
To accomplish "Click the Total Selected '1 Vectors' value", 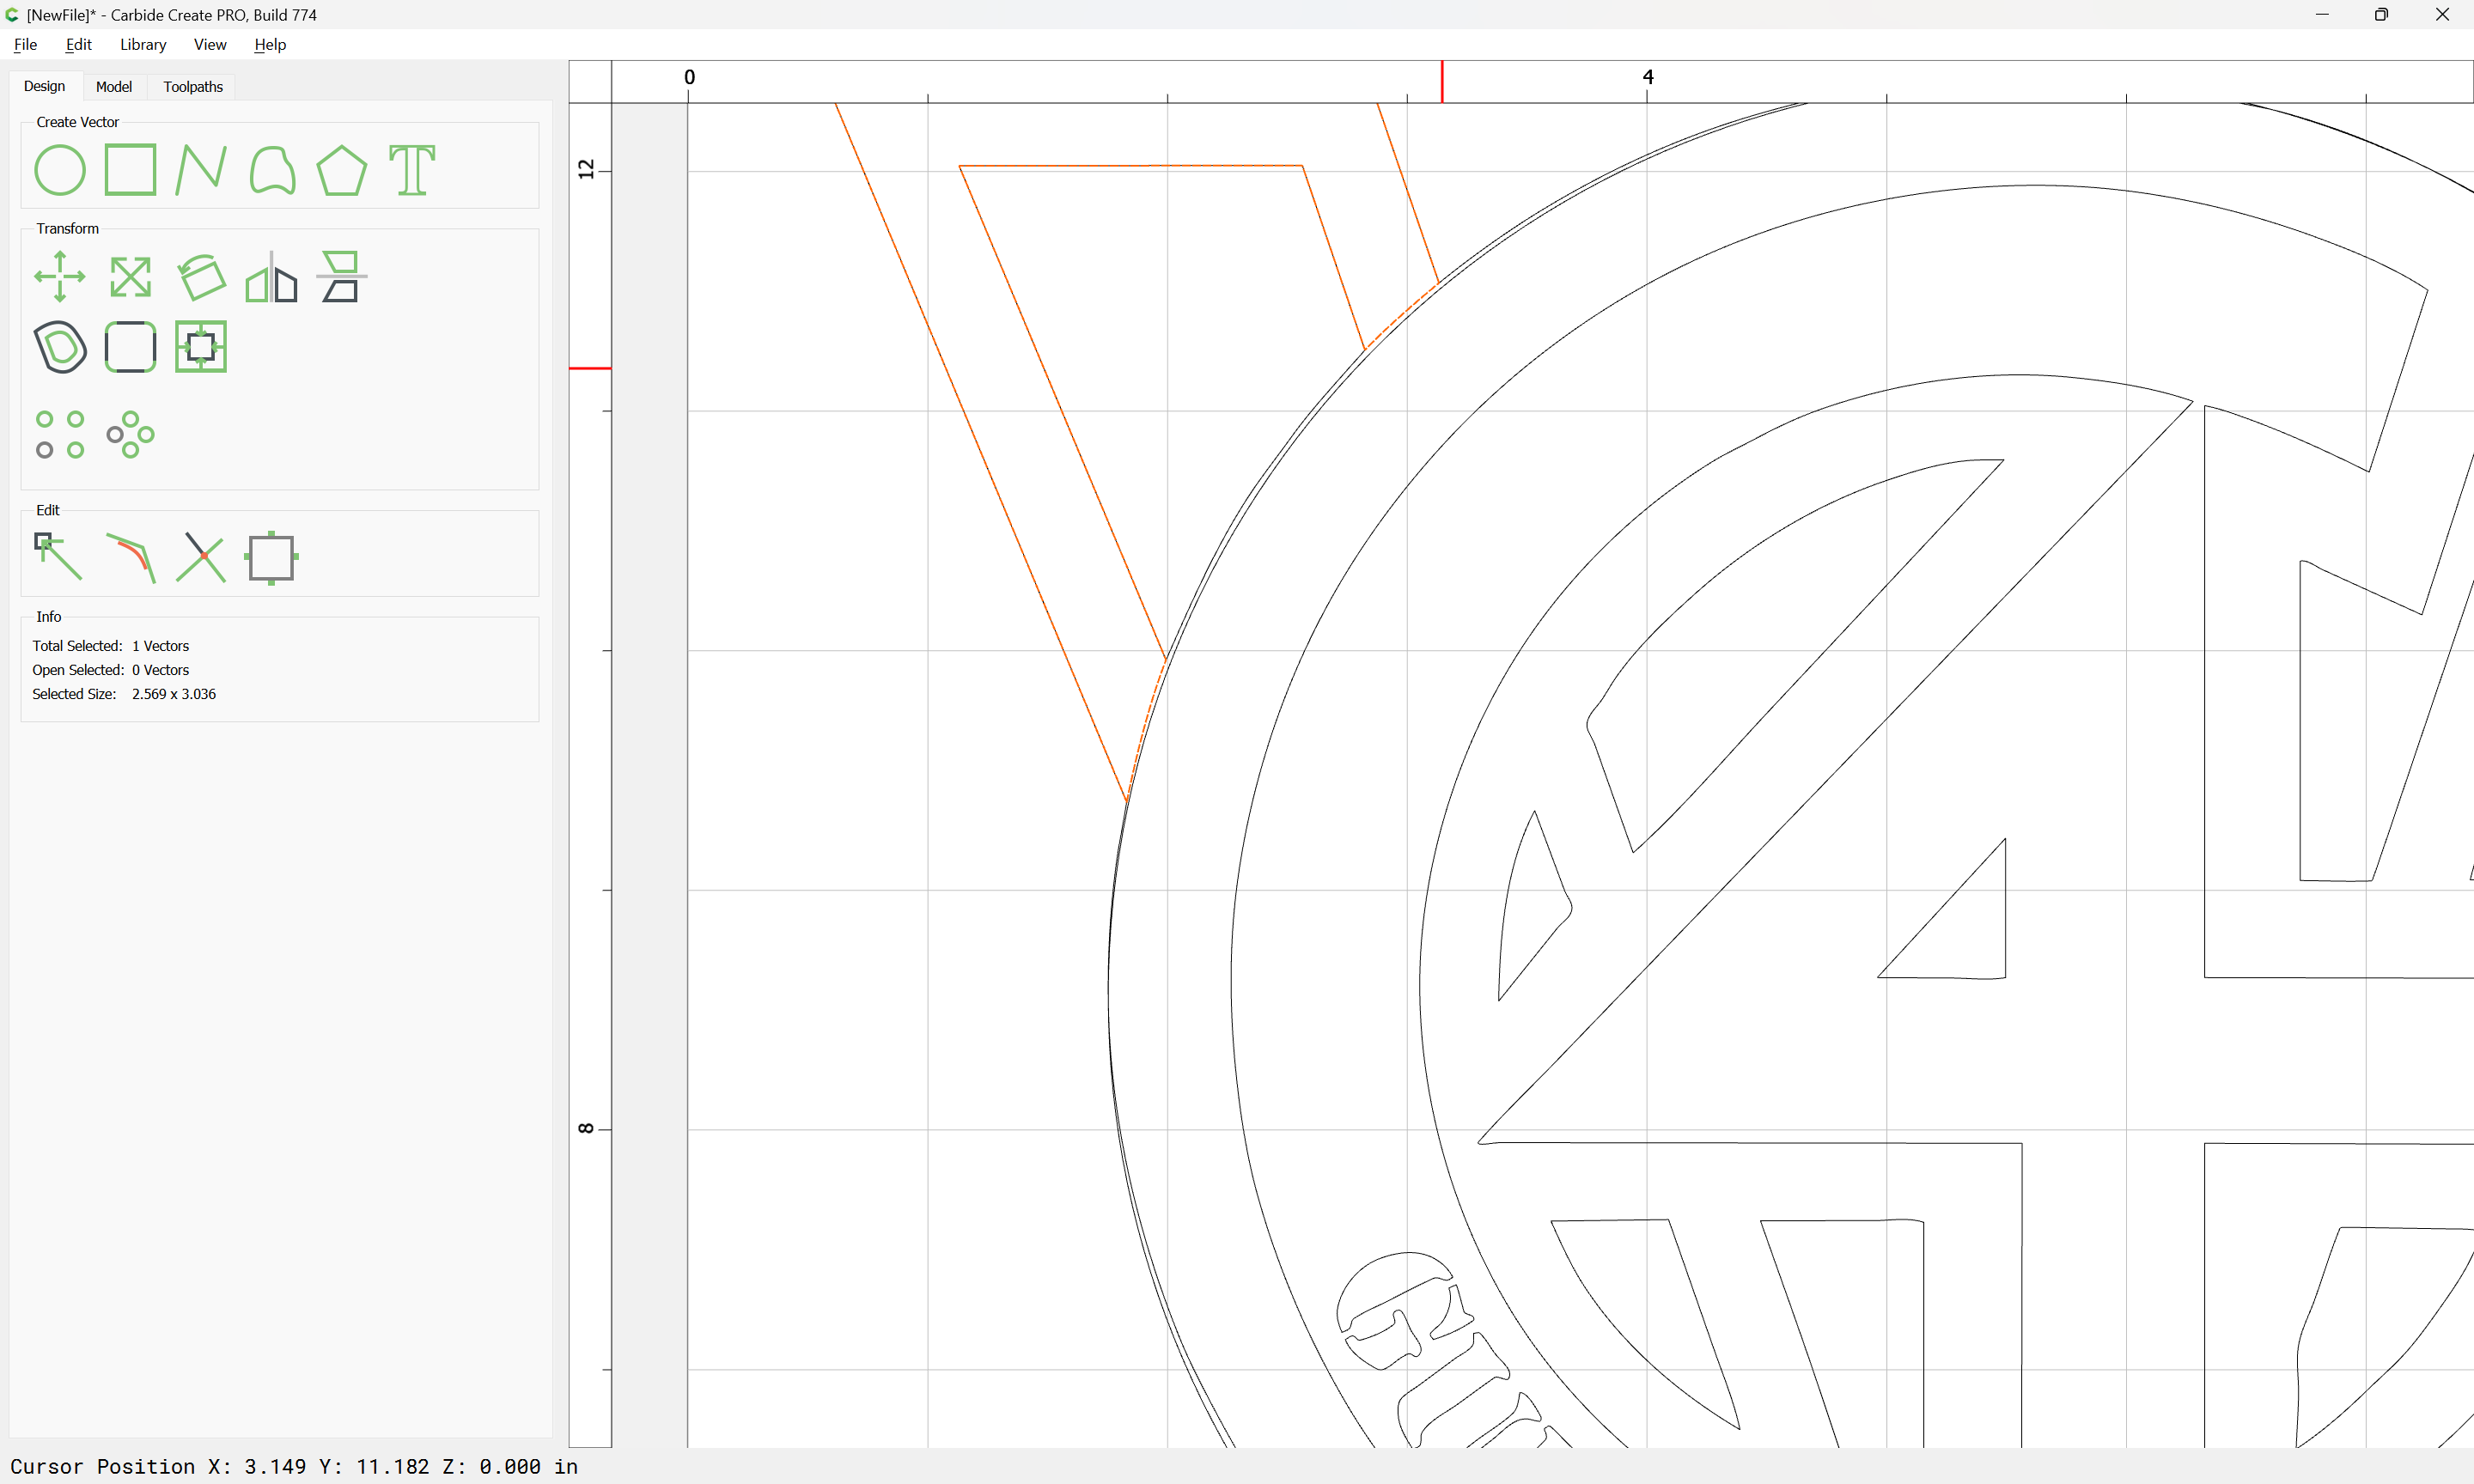I will pos(160,647).
